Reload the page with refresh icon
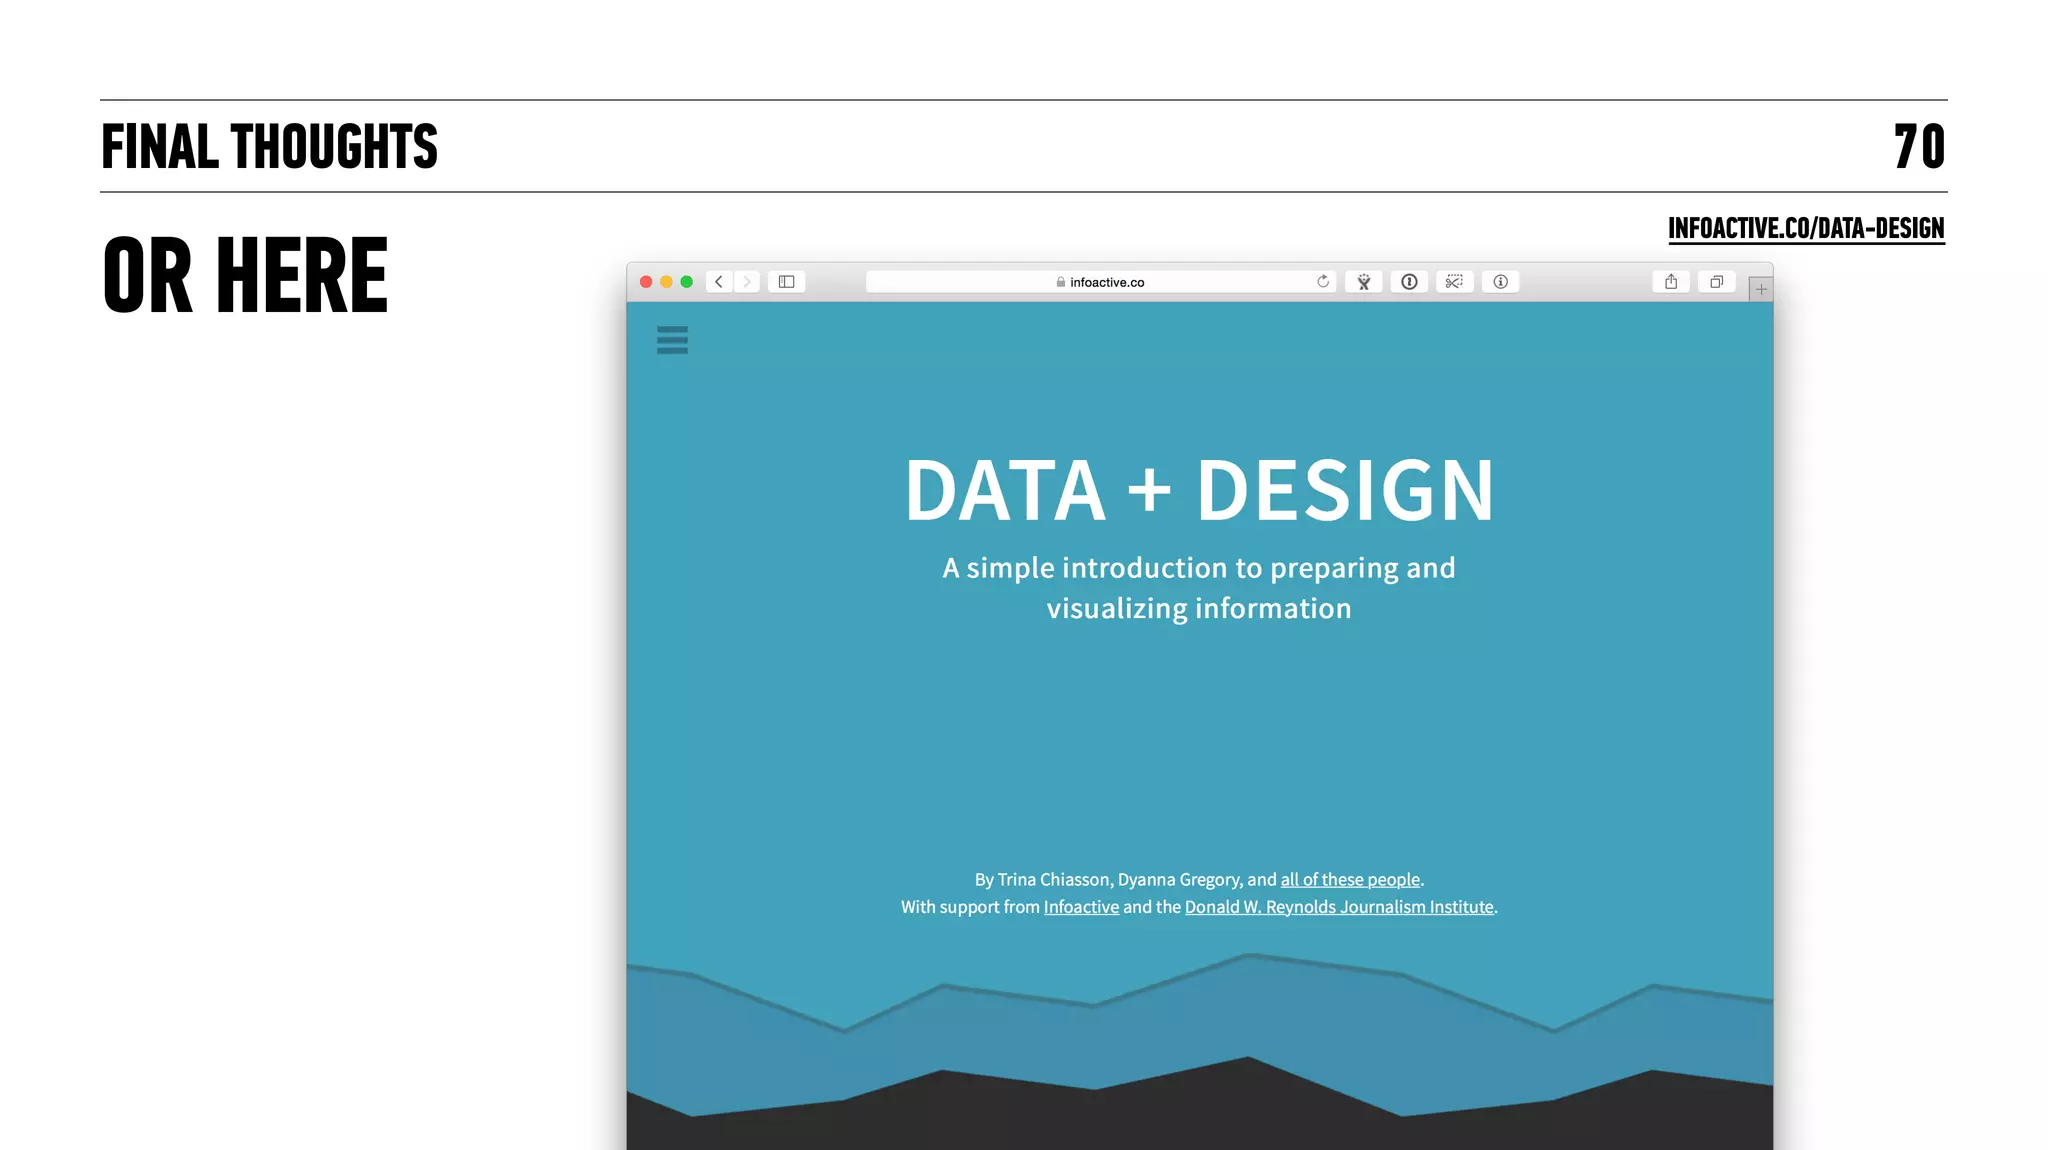 [1323, 282]
